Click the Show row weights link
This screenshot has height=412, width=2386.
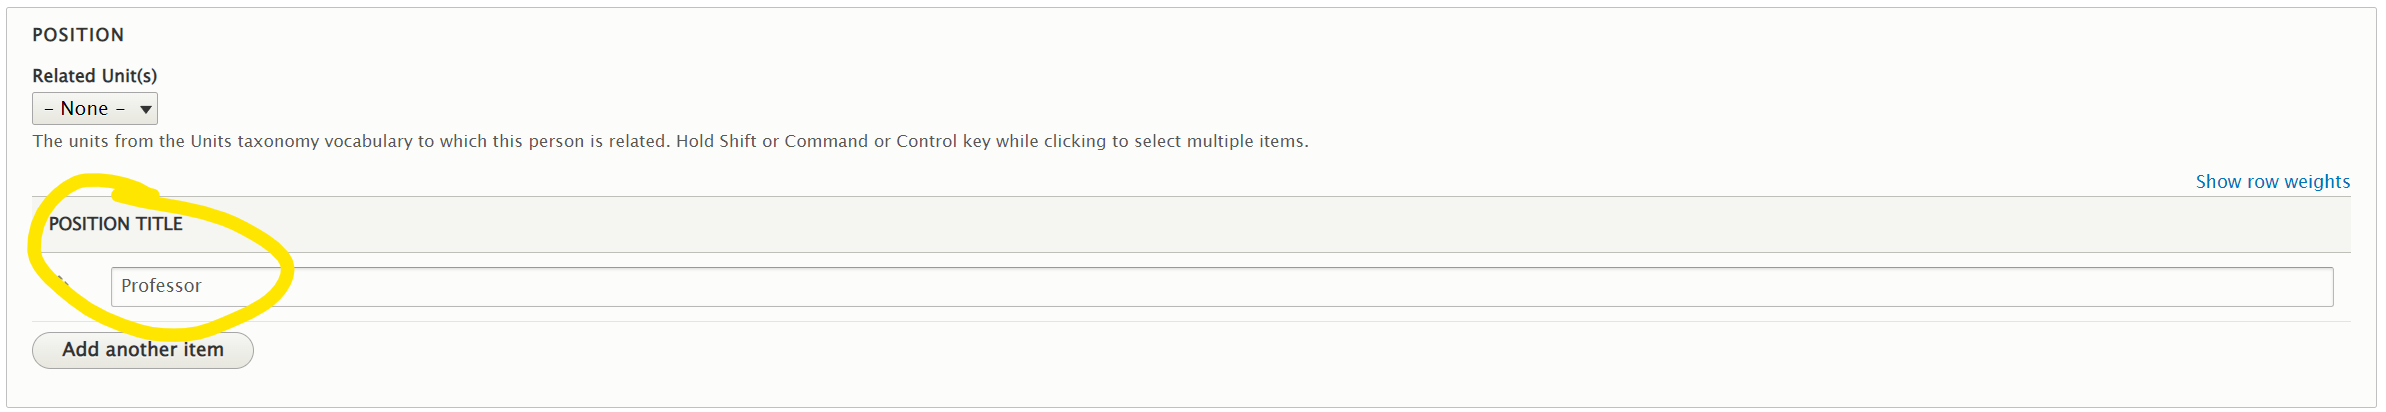(x=2272, y=182)
